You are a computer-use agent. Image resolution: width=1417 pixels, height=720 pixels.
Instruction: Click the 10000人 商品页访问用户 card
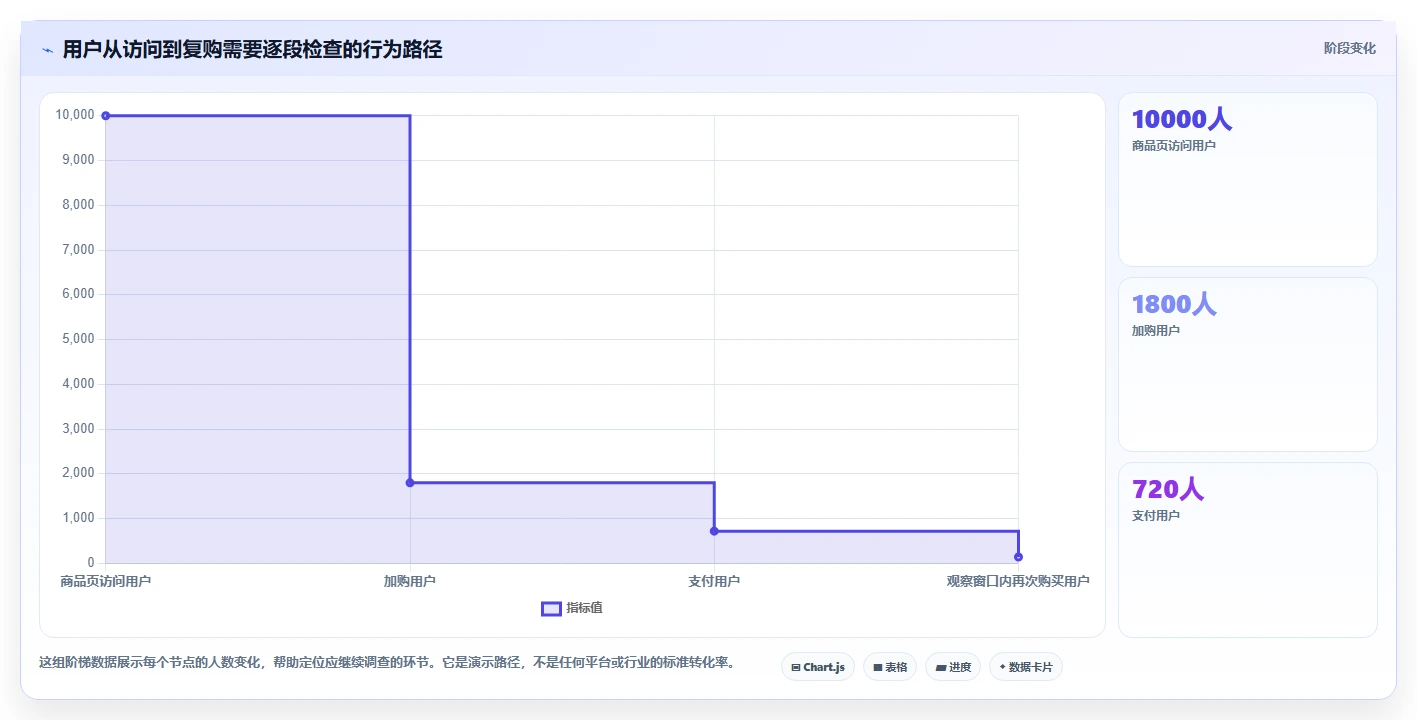[1248, 180]
